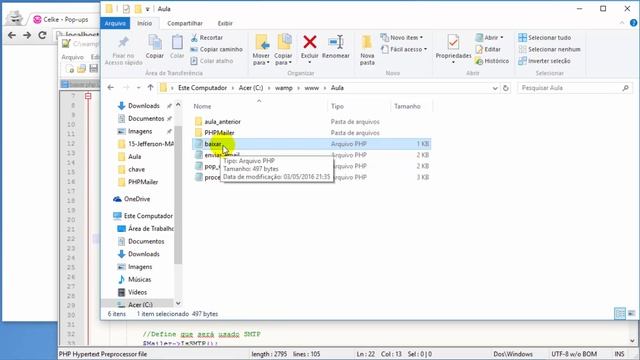The image size is (640, 360).
Task: Click the Pesquisar Aula search field
Action: 575,88
